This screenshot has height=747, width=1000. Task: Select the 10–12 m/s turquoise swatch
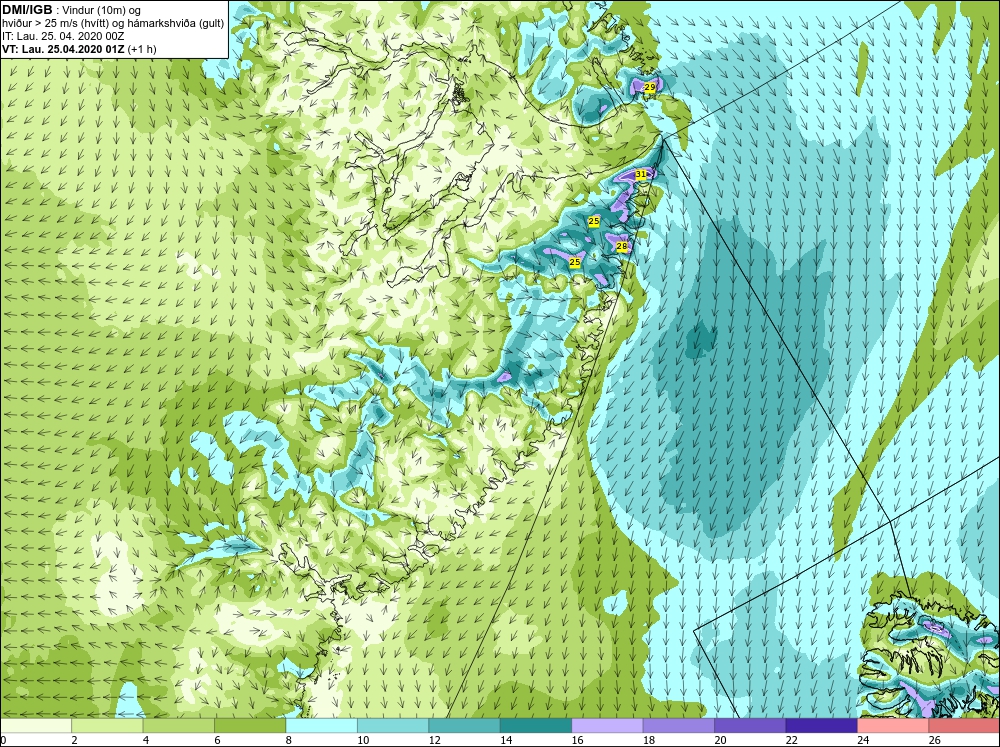pyautogui.click(x=393, y=725)
